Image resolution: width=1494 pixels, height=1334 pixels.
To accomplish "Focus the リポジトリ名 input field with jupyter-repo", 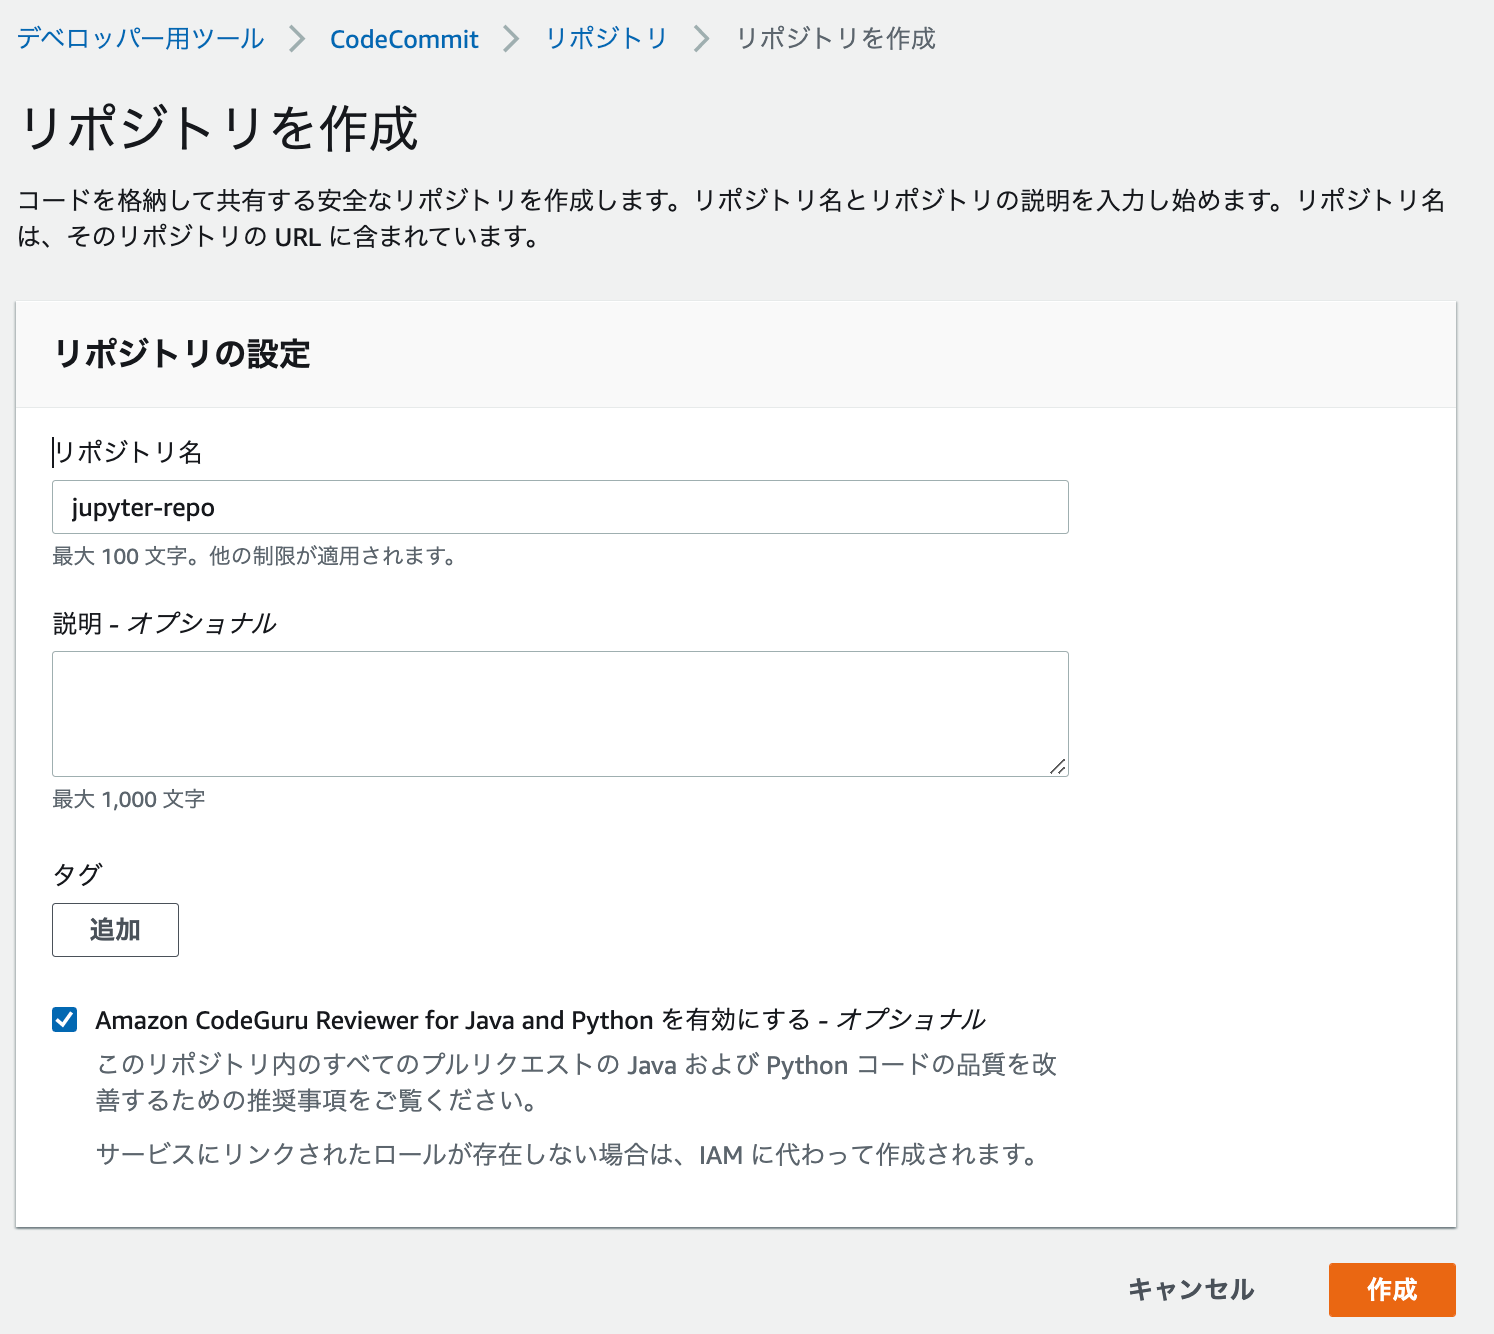I will point(560,507).
